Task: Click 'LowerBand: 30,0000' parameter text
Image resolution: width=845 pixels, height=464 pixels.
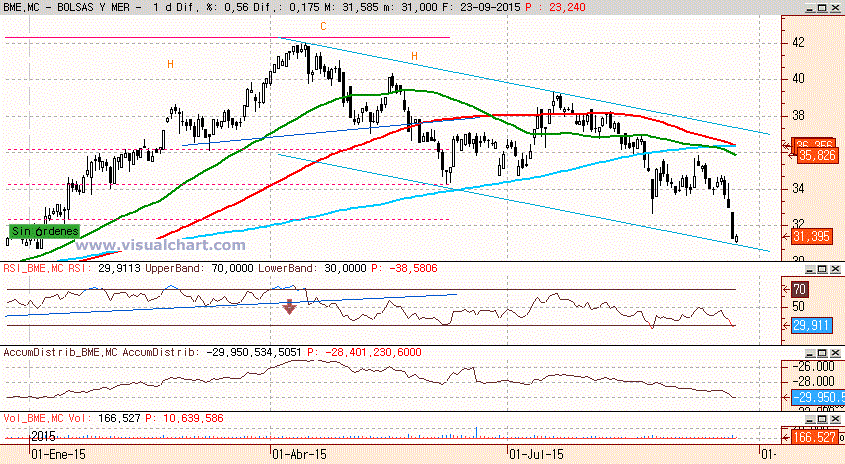Action: click(x=312, y=268)
